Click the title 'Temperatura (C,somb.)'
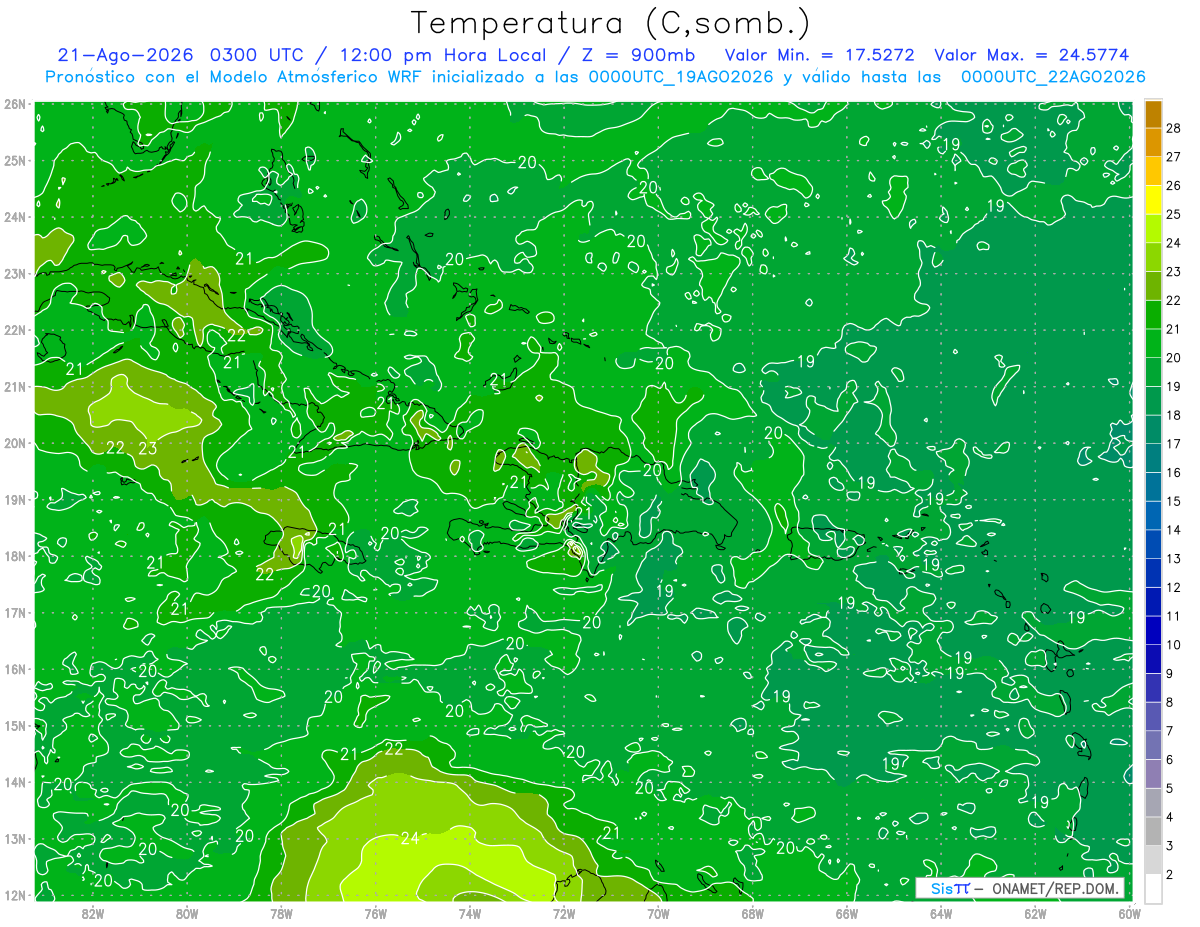 611,23
